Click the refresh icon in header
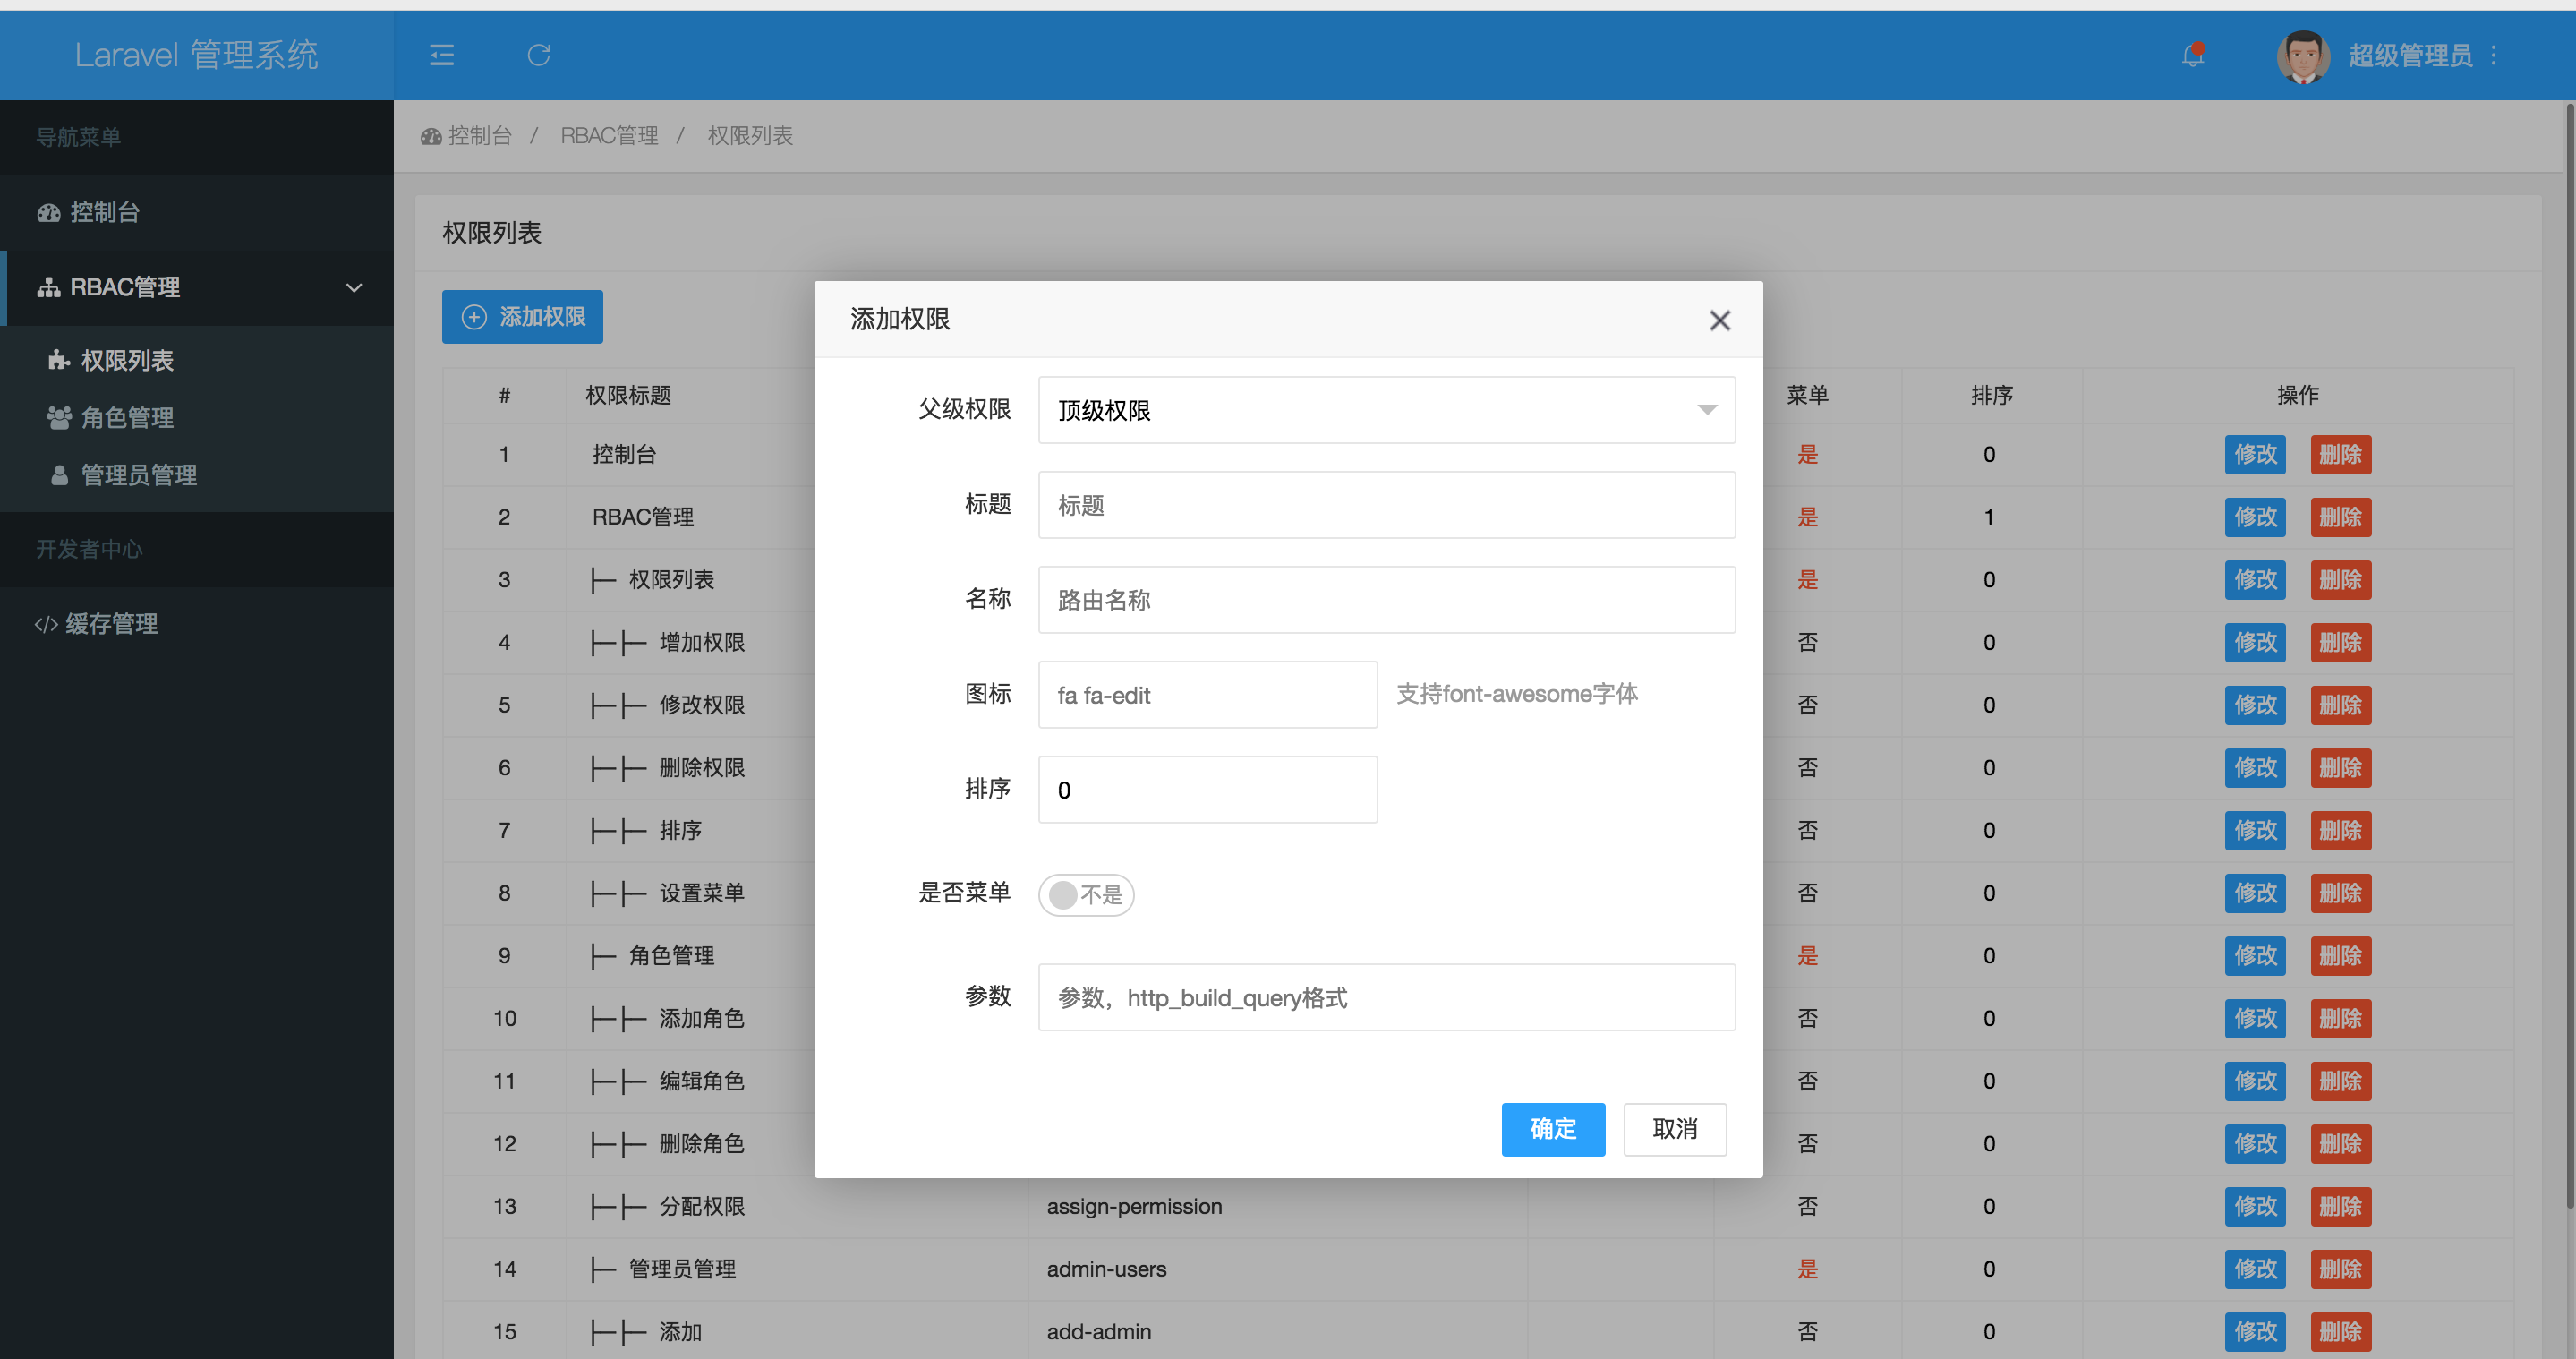The width and height of the screenshot is (2576, 1359). click(539, 55)
